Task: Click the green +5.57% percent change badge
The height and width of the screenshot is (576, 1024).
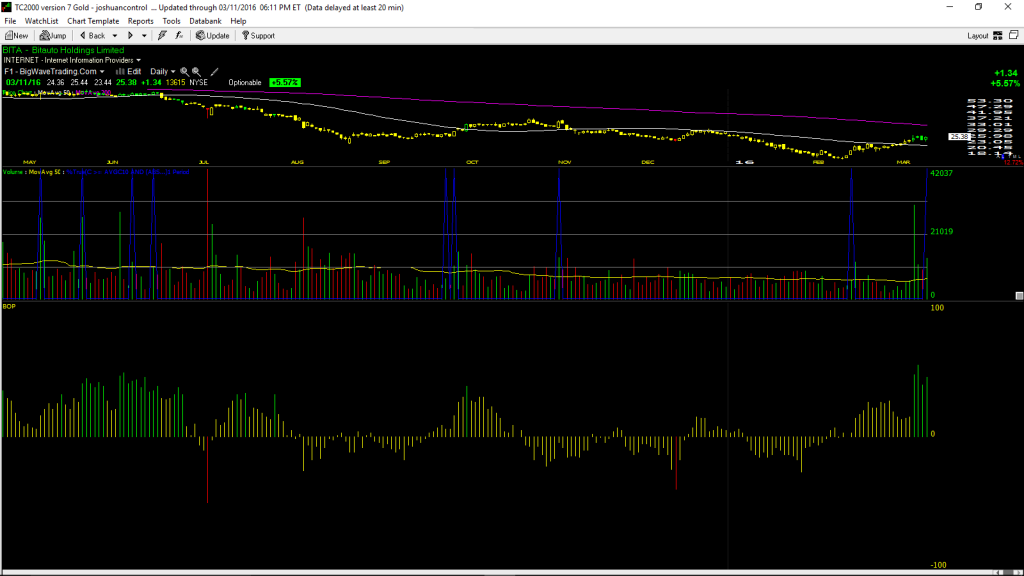Action: pos(285,83)
